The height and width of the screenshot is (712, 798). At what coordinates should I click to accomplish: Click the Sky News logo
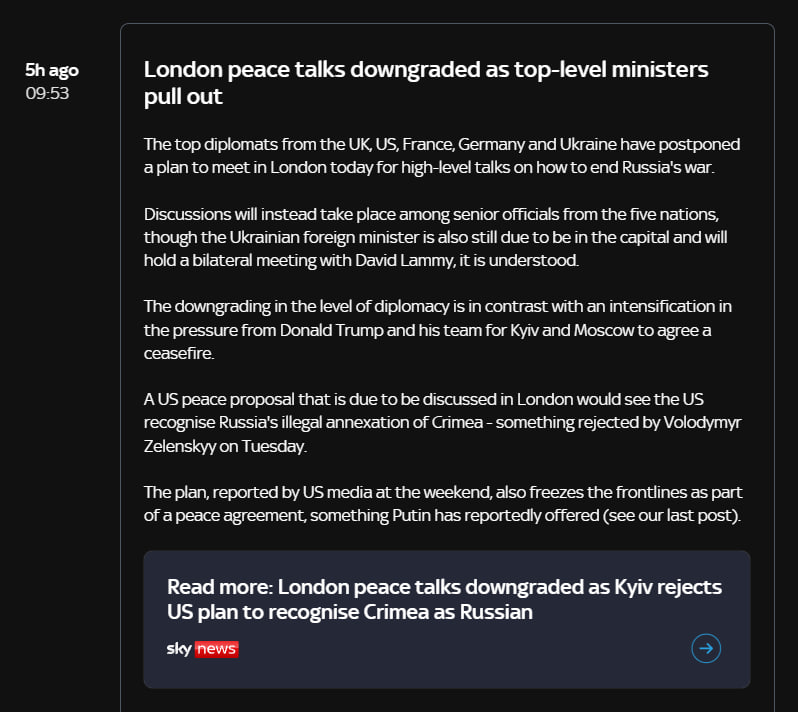(x=202, y=649)
